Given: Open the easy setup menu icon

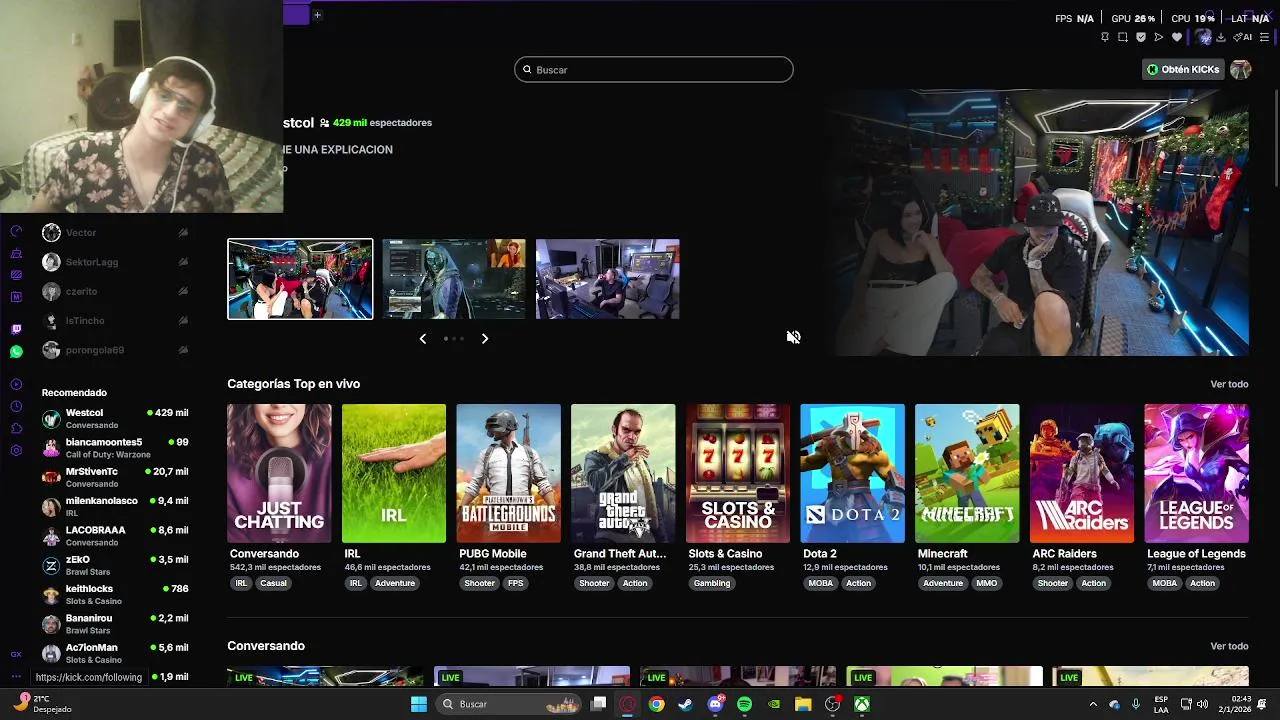Looking at the screenshot, I should (x=1265, y=37).
